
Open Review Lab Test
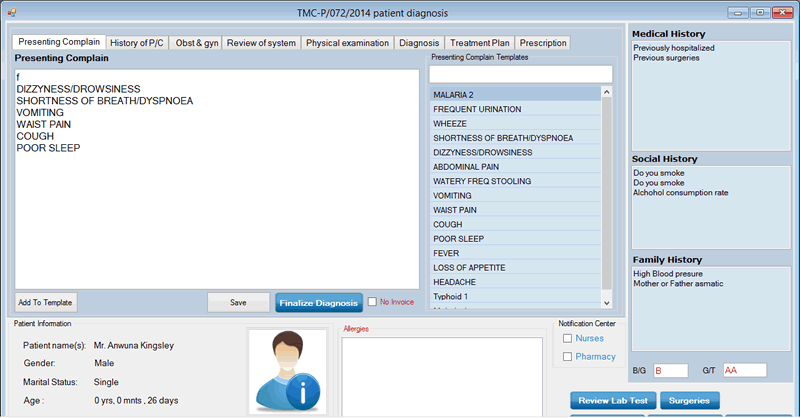(x=613, y=401)
